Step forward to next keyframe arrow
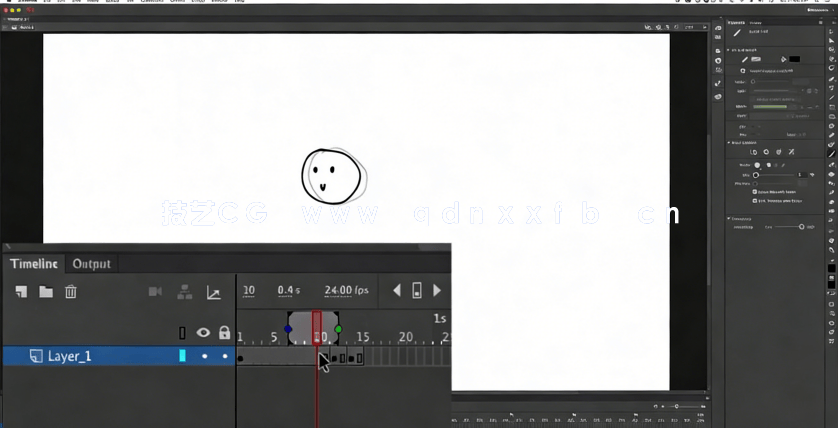This screenshot has height=428, width=838. point(437,290)
